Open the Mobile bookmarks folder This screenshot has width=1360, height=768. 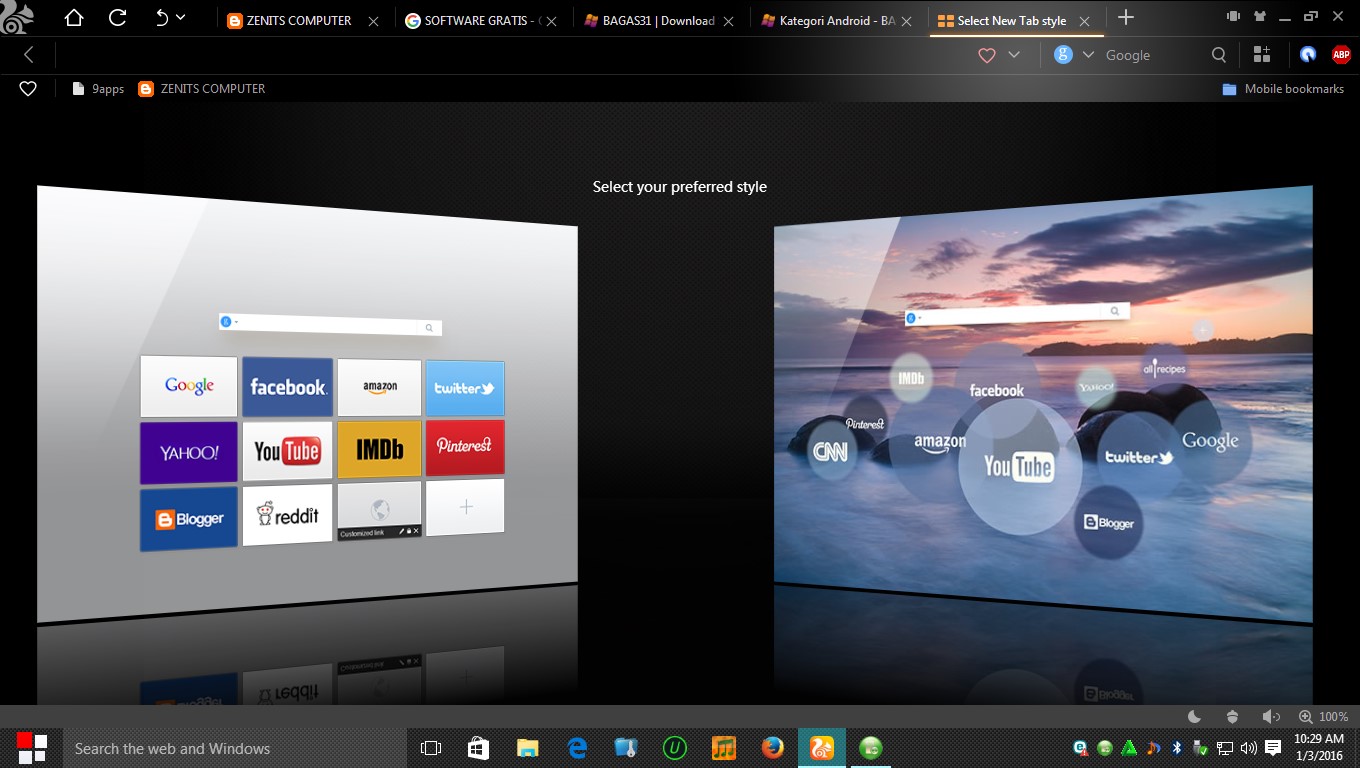pyautogui.click(x=1283, y=89)
